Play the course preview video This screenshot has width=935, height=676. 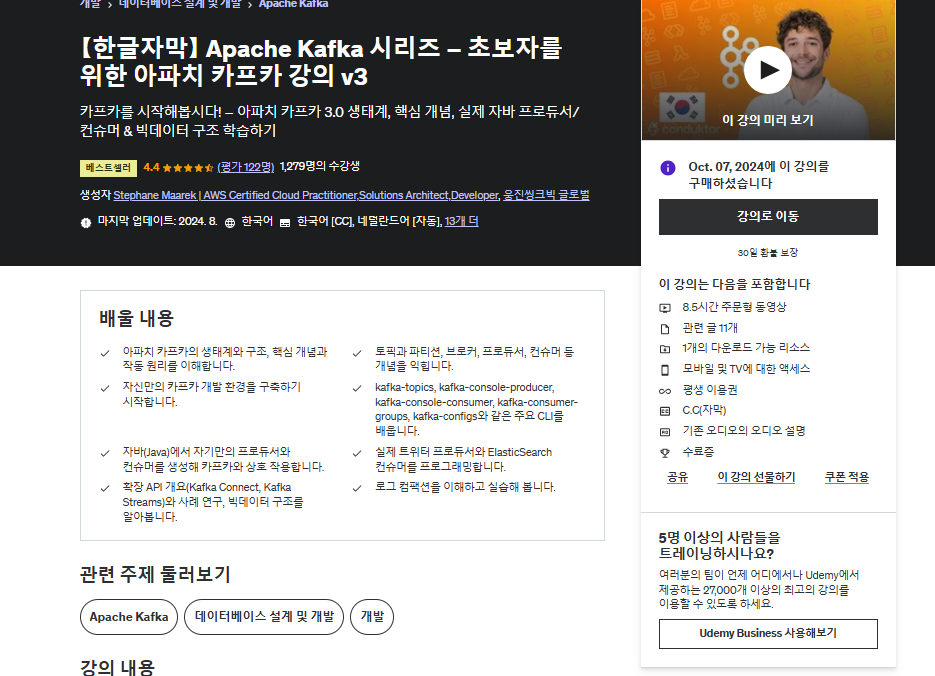pyautogui.click(x=767, y=70)
